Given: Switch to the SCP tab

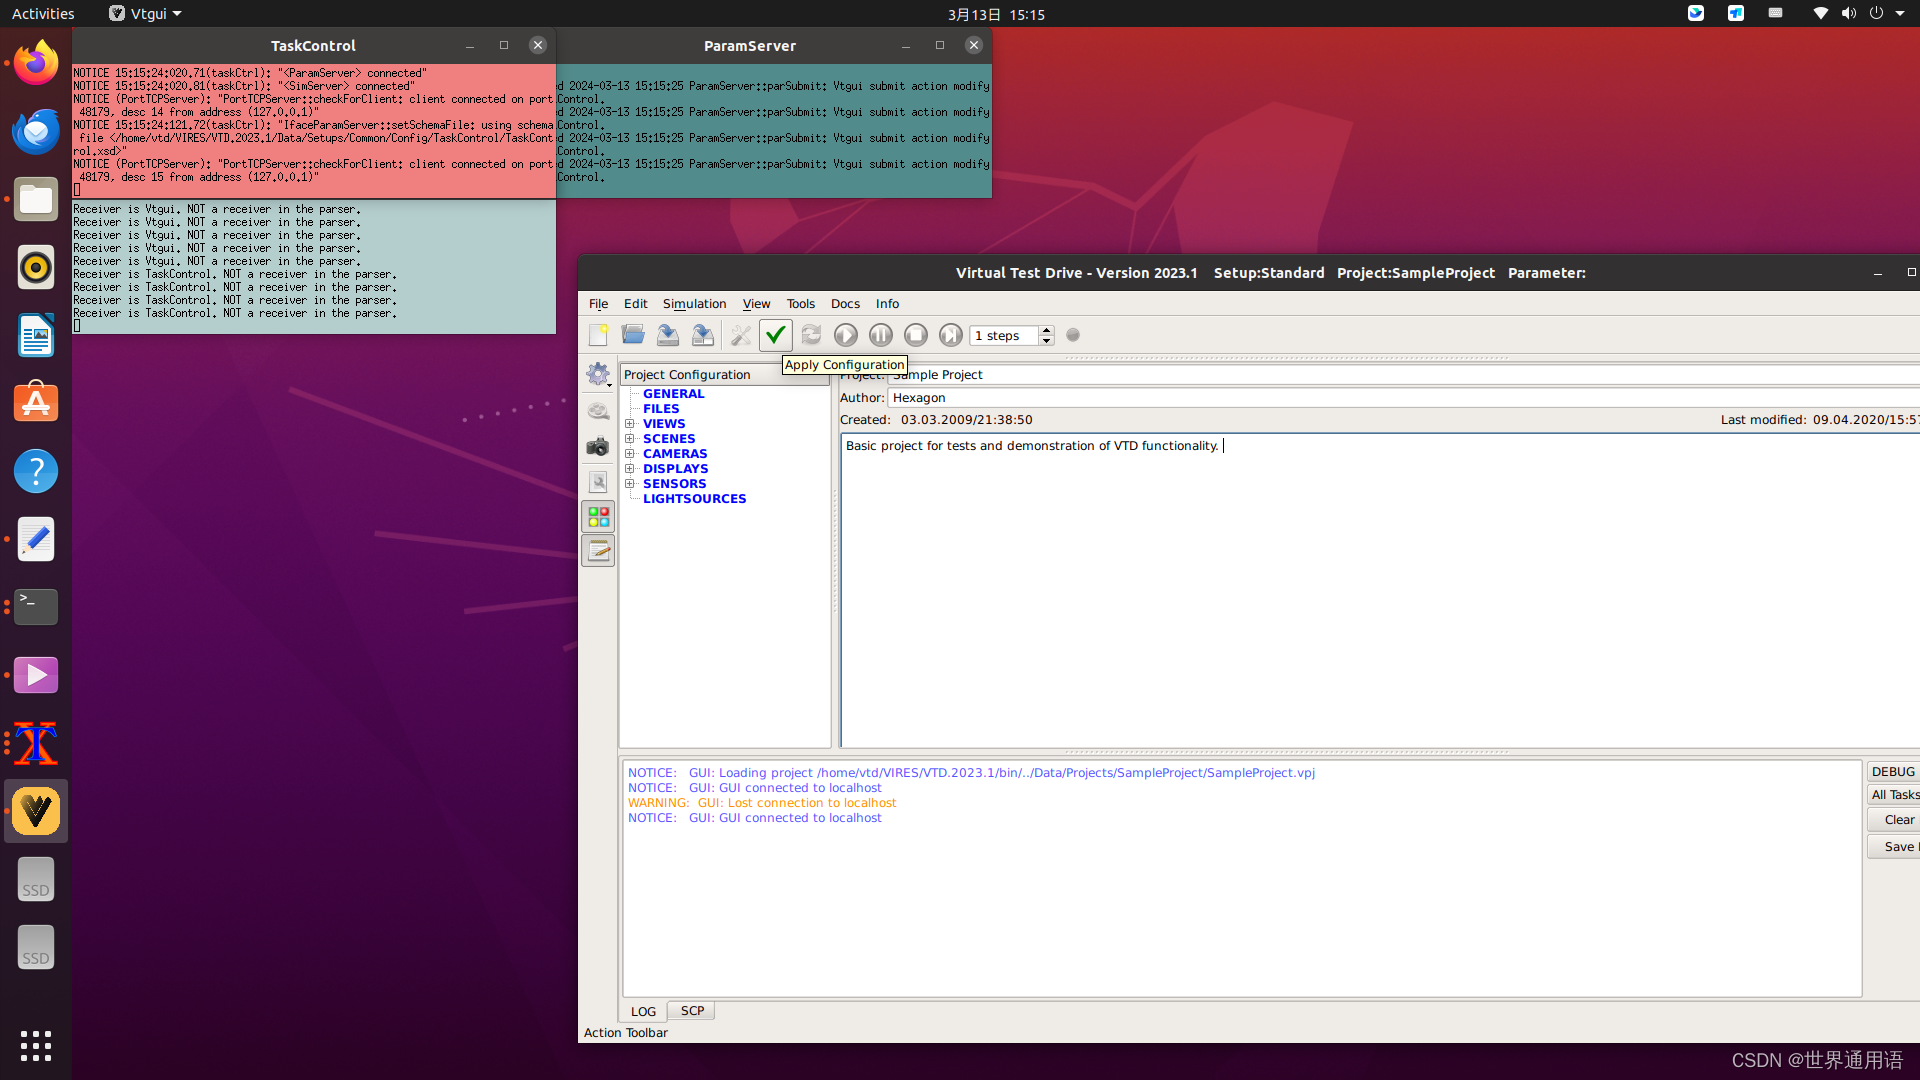Looking at the screenshot, I should (x=692, y=1011).
